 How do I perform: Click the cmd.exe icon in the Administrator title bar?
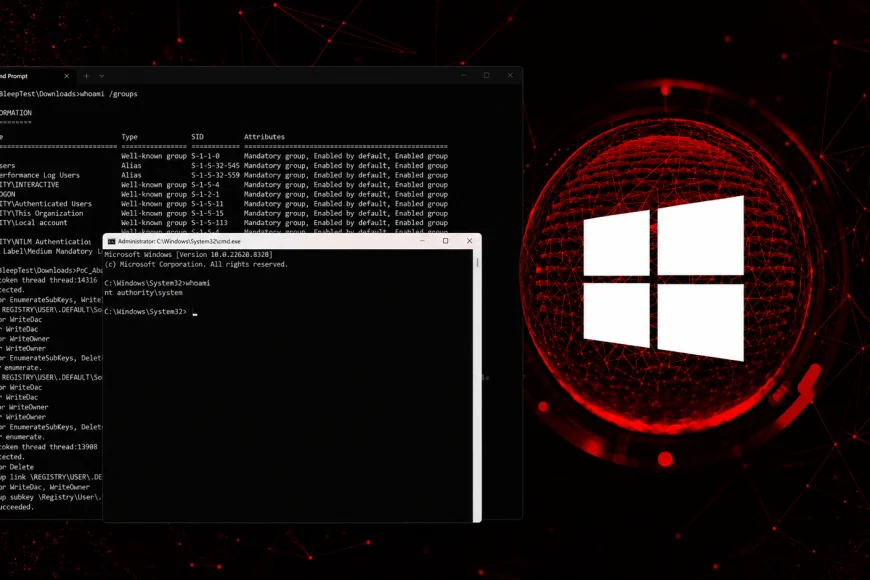click(x=112, y=241)
